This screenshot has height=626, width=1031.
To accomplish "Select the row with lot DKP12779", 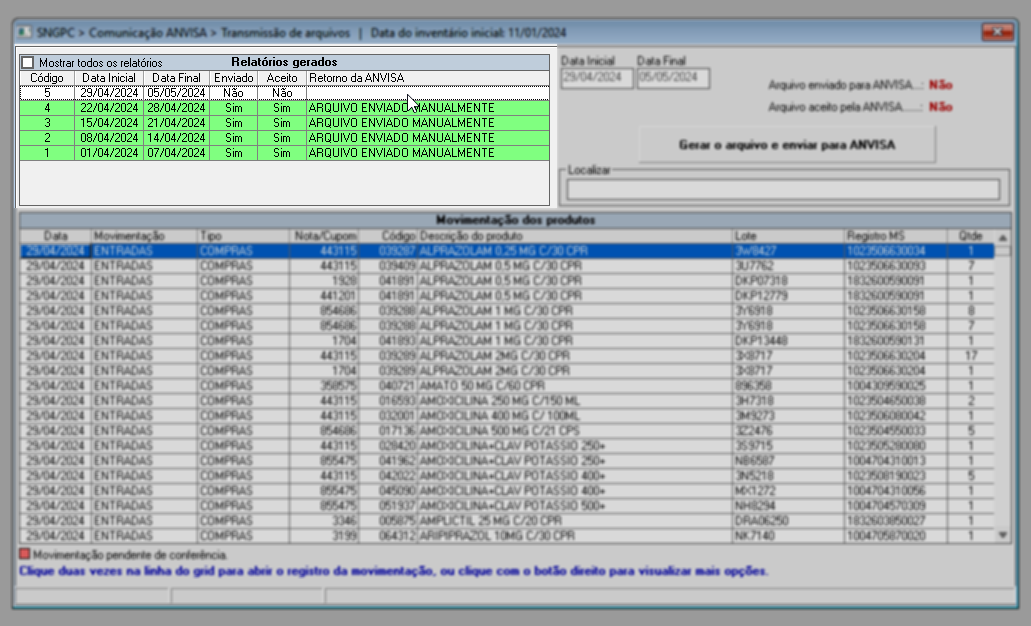I will 507,296.
